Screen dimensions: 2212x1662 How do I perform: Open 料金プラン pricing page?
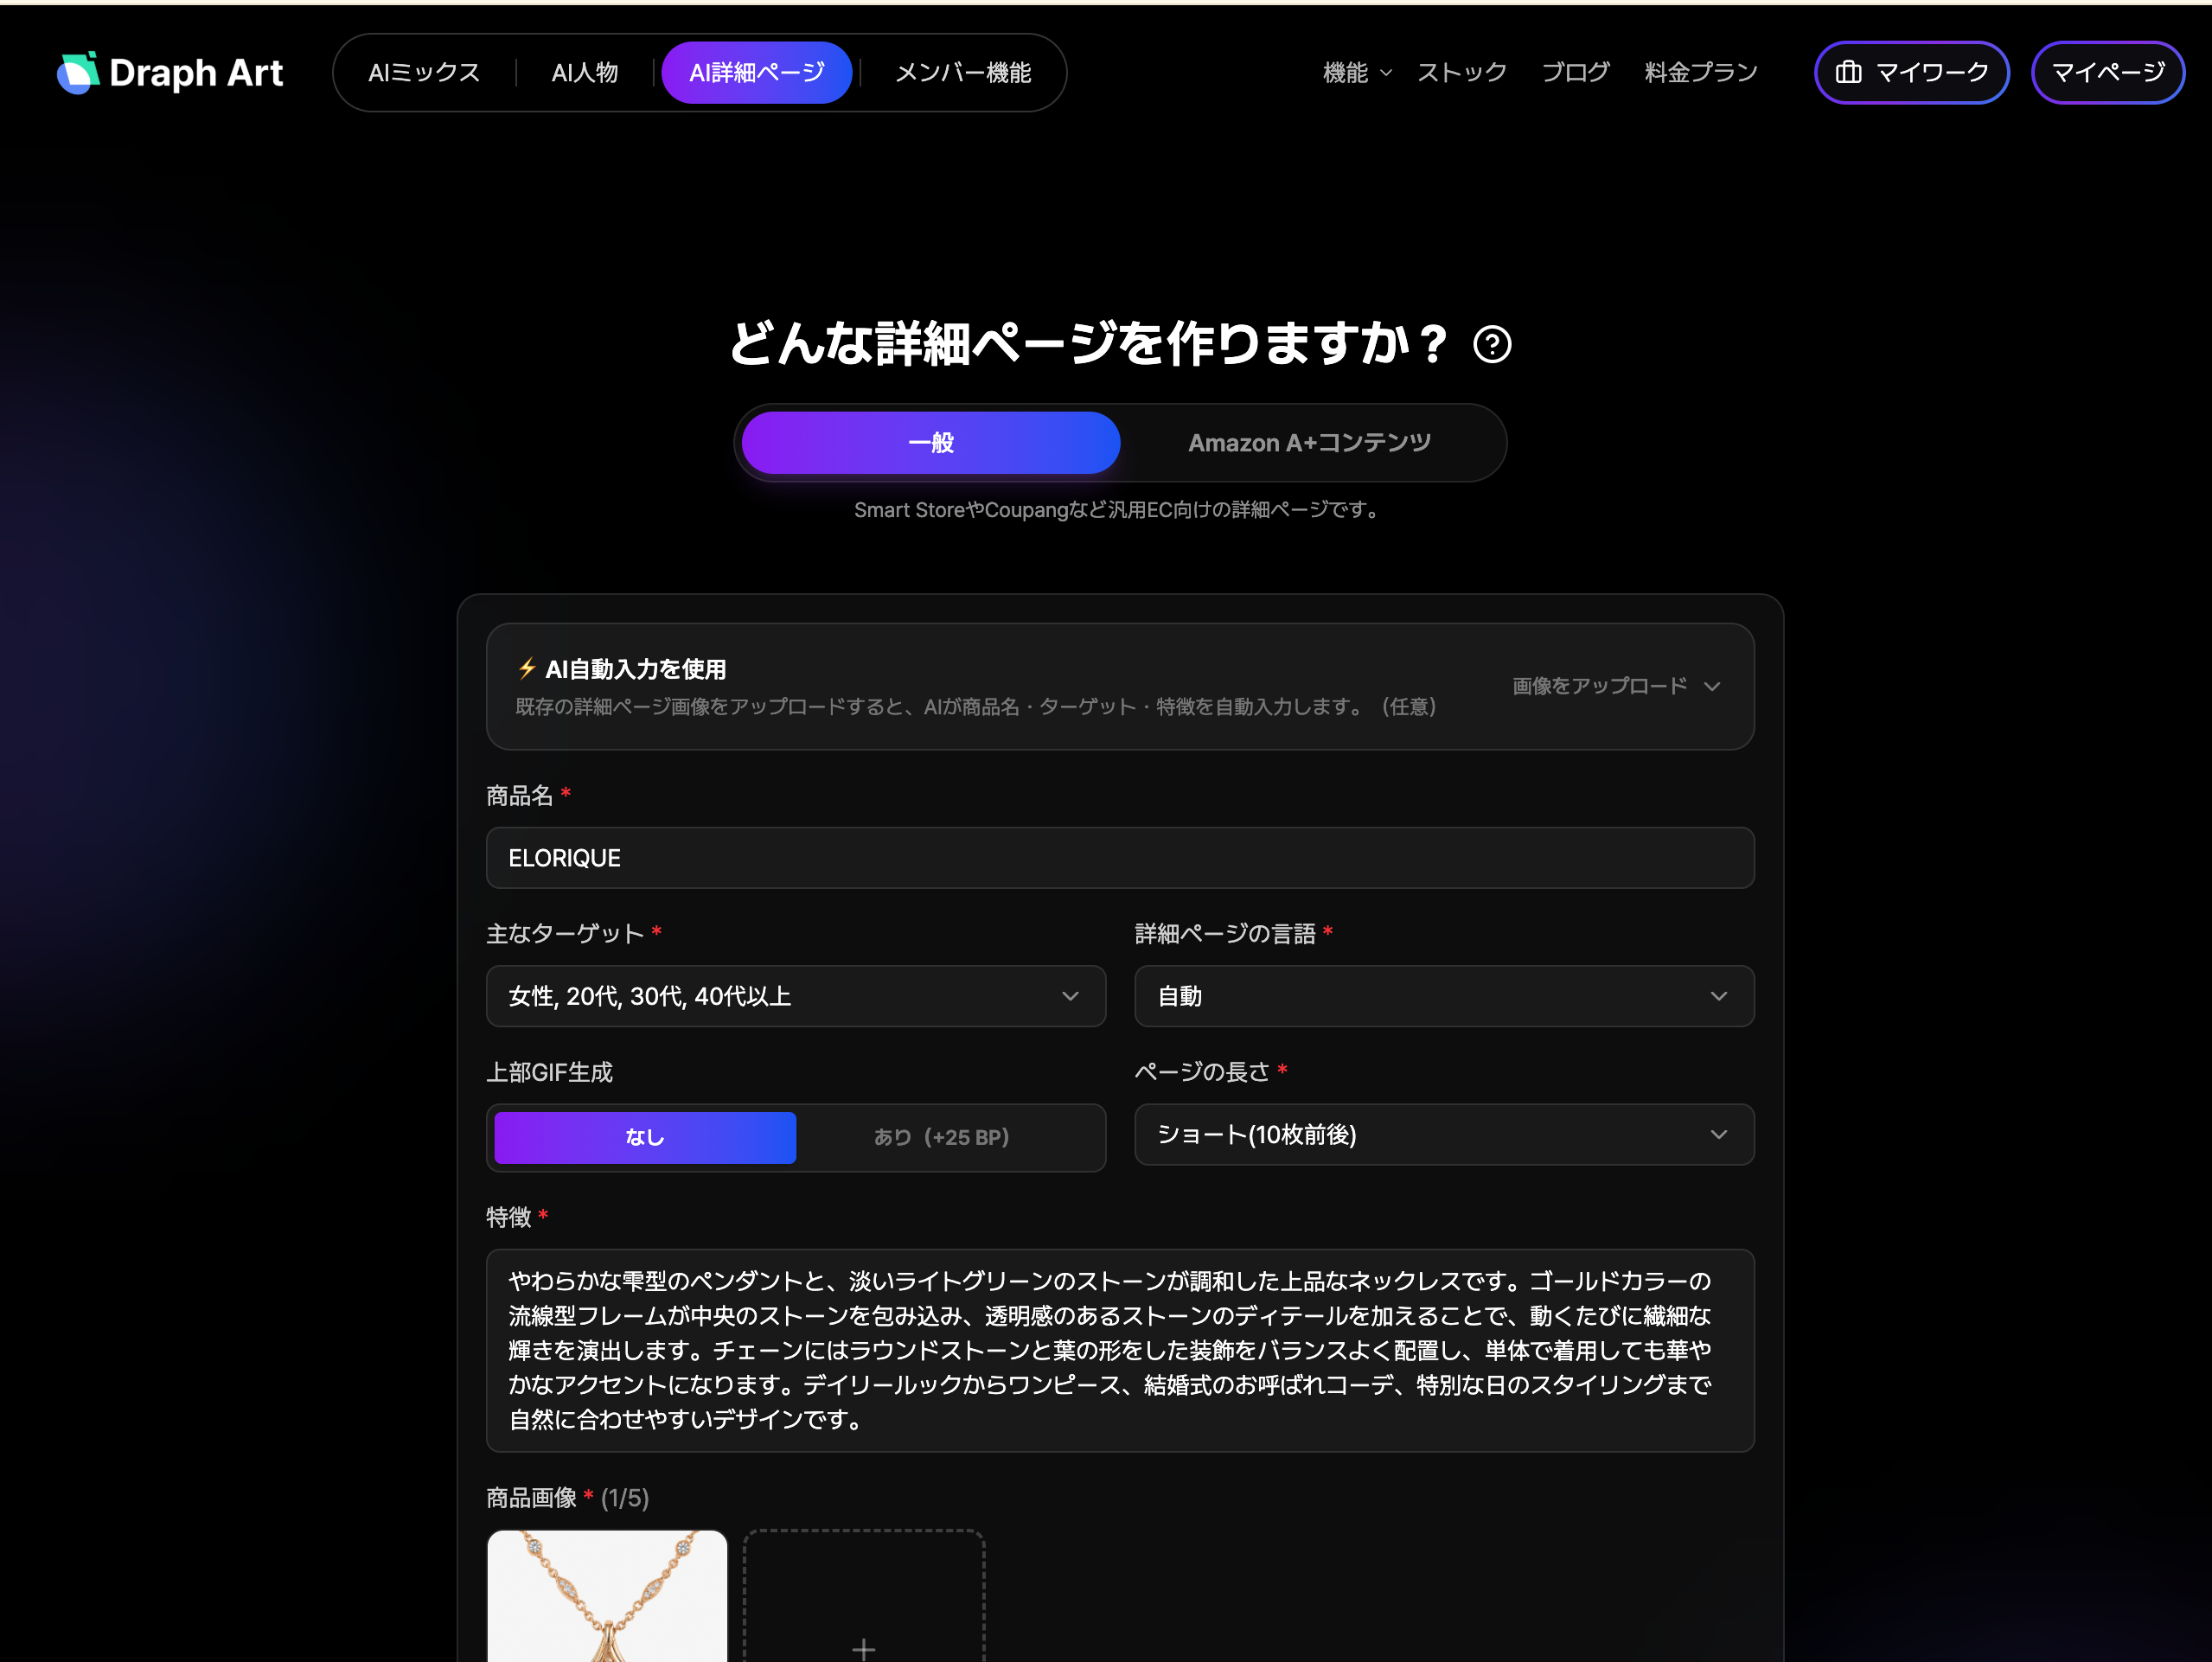1700,73
